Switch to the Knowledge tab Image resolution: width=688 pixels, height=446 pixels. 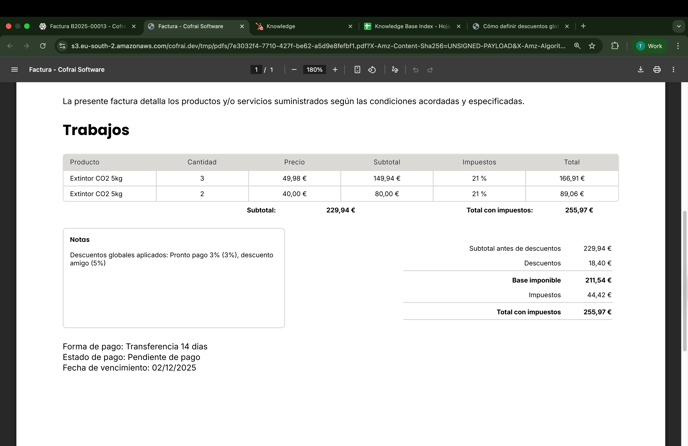click(x=304, y=26)
